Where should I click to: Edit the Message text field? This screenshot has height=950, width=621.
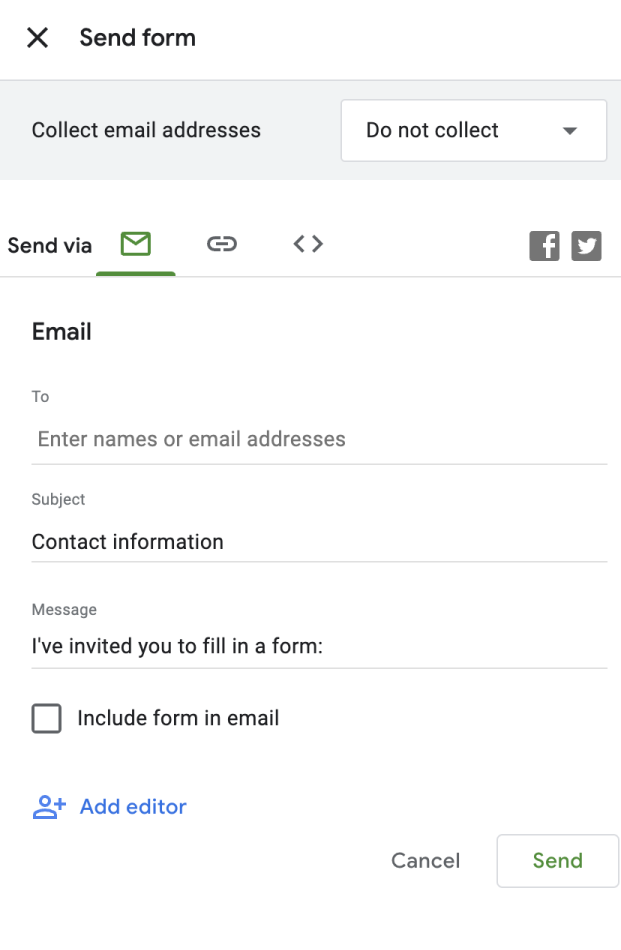319,646
